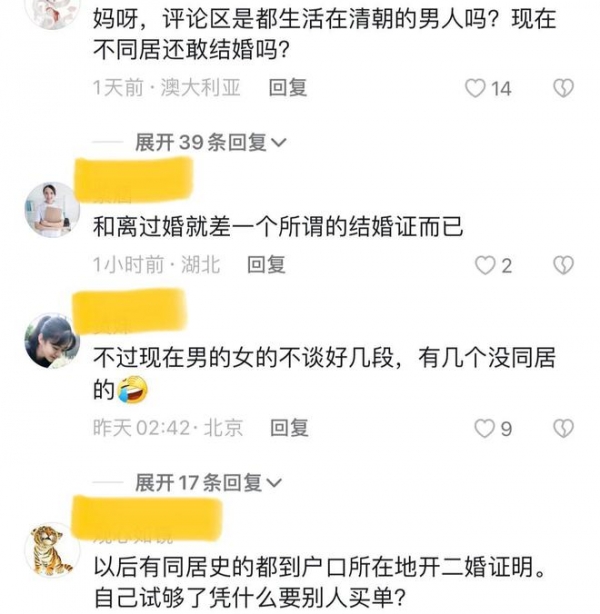This screenshot has height=614, width=600.
Task: Open the nurse avatar profile
Action: coord(52,209)
